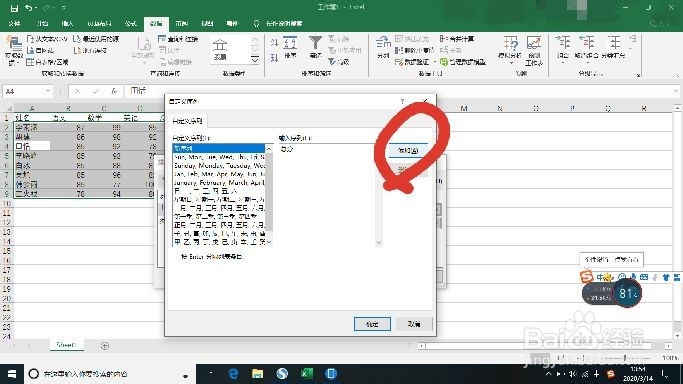The height and width of the screenshot is (384, 683).
Task: Open the Outline (分级显示) dialog launcher
Action: (639, 75)
